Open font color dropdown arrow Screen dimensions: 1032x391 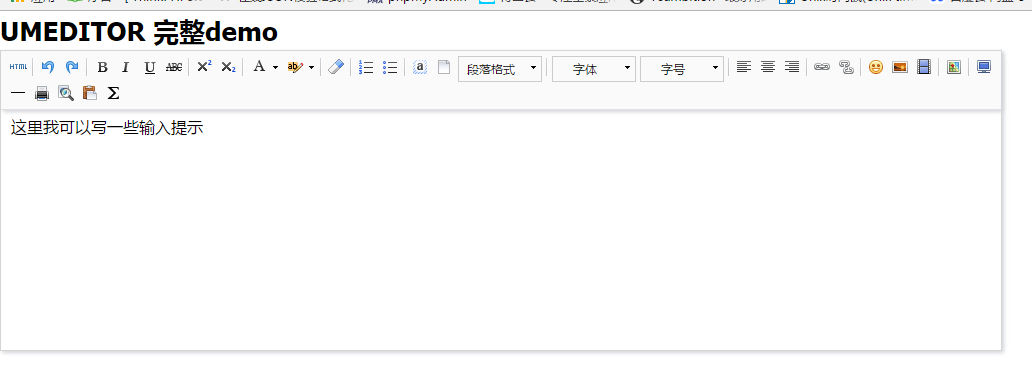click(x=275, y=67)
